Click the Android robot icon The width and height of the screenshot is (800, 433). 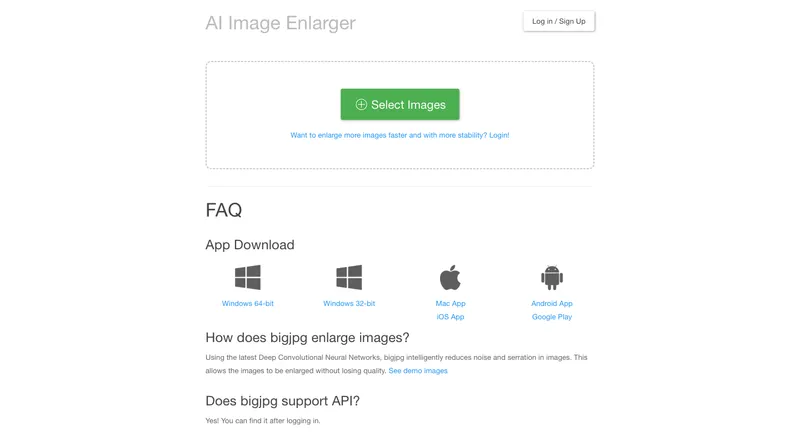coord(552,277)
